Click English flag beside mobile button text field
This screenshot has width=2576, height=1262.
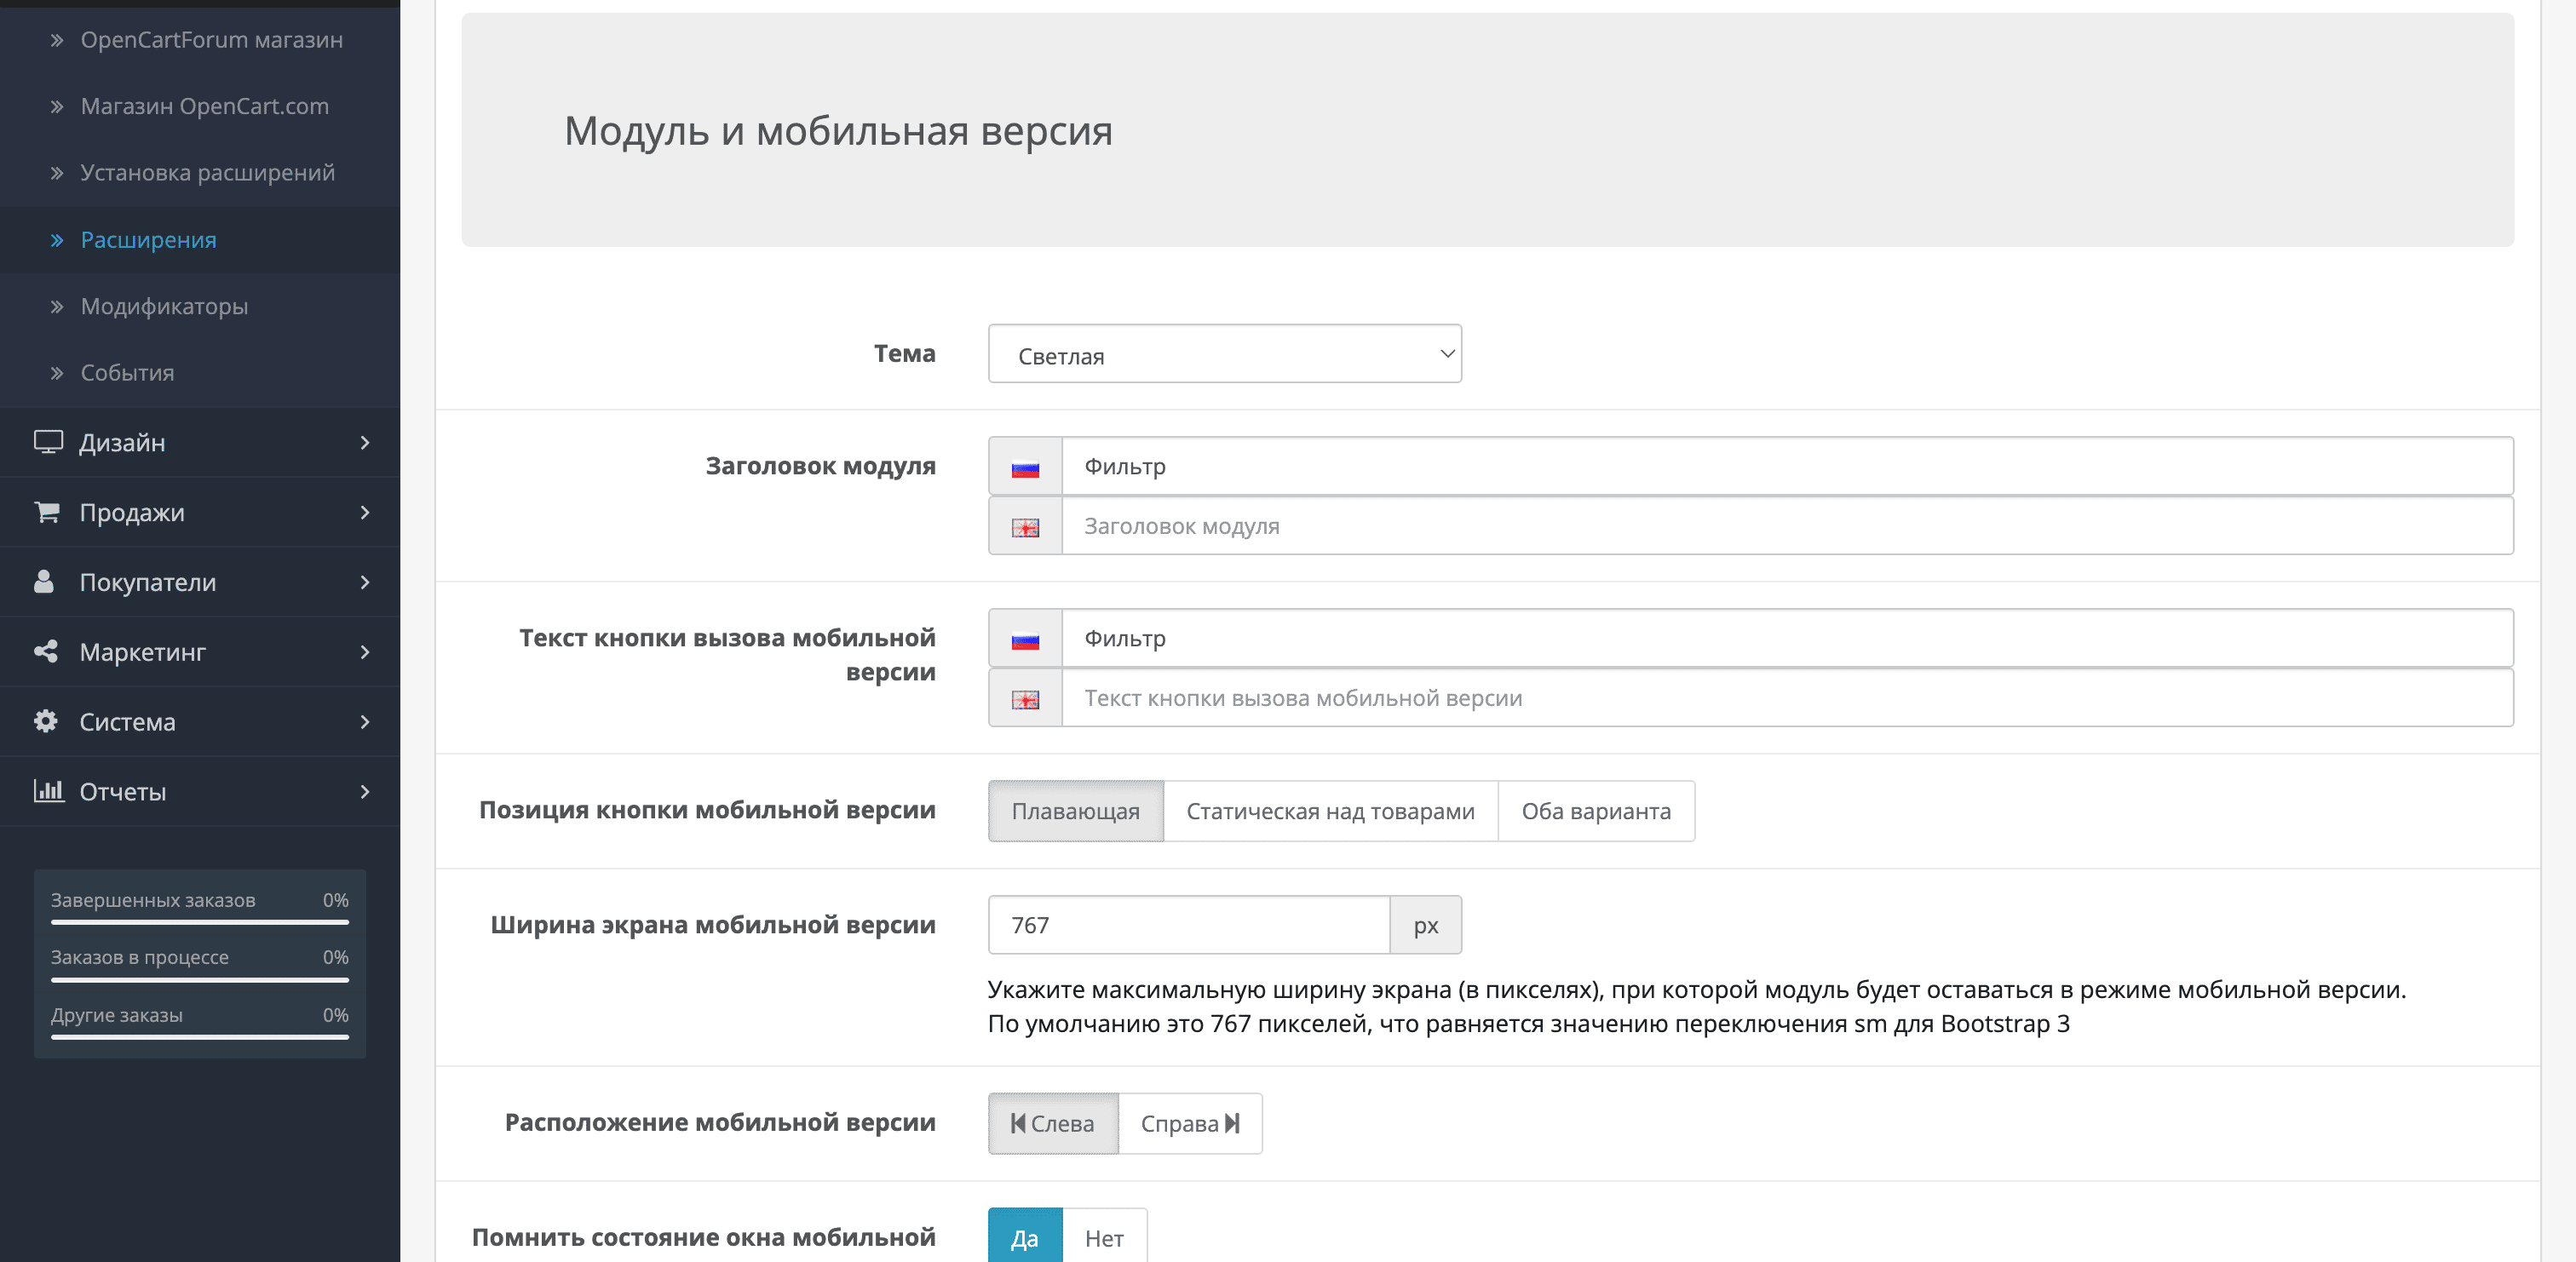coord(1025,699)
